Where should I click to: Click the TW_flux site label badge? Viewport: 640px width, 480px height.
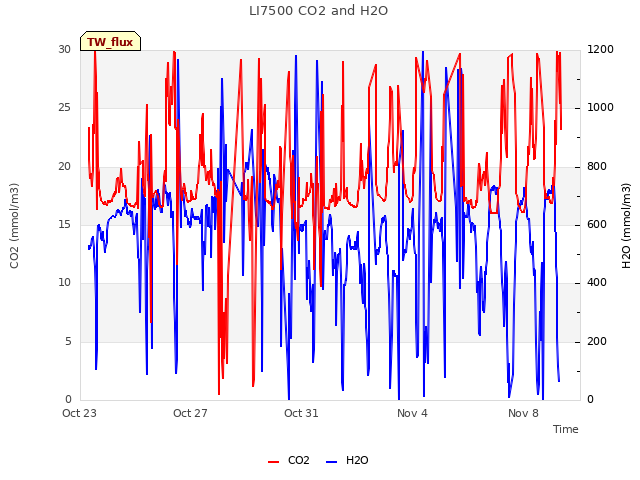coord(110,41)
